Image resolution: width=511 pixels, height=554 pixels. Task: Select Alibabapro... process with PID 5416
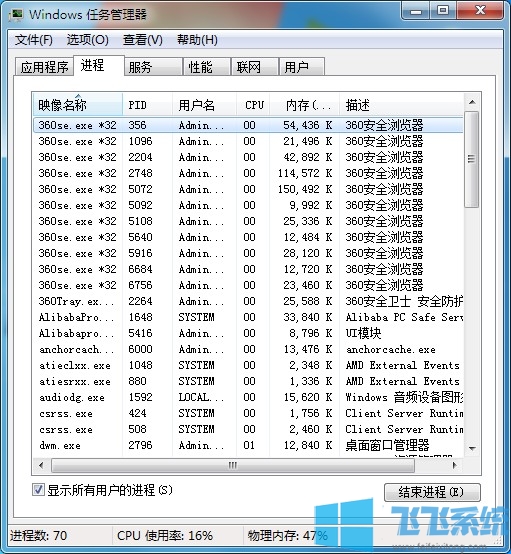[248, 333]
